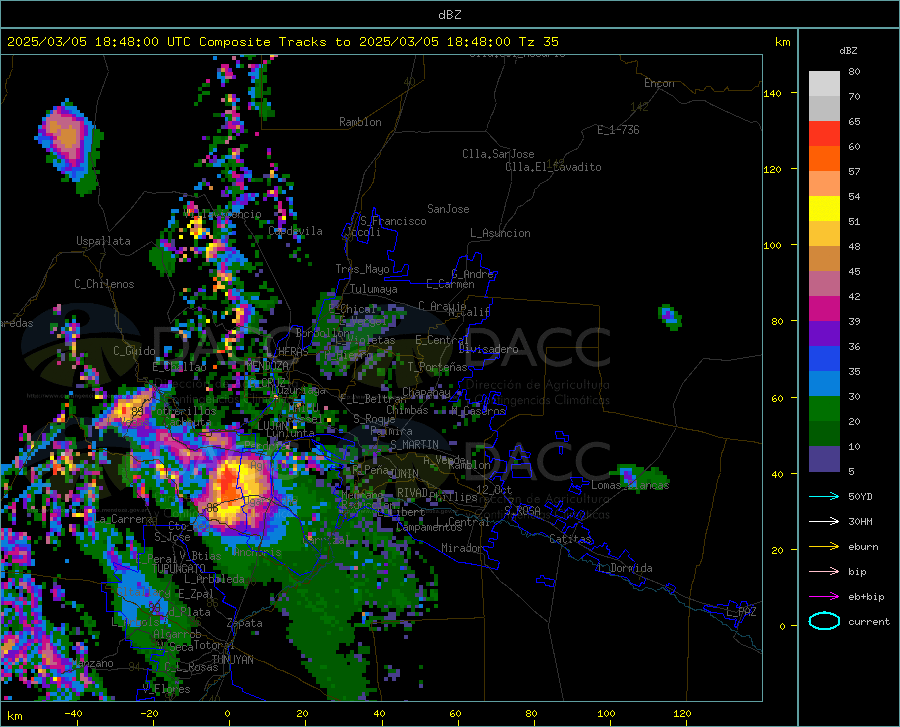
Task: Click the cyan 50YD arrow icon
Action: click(x=824, y=496)
